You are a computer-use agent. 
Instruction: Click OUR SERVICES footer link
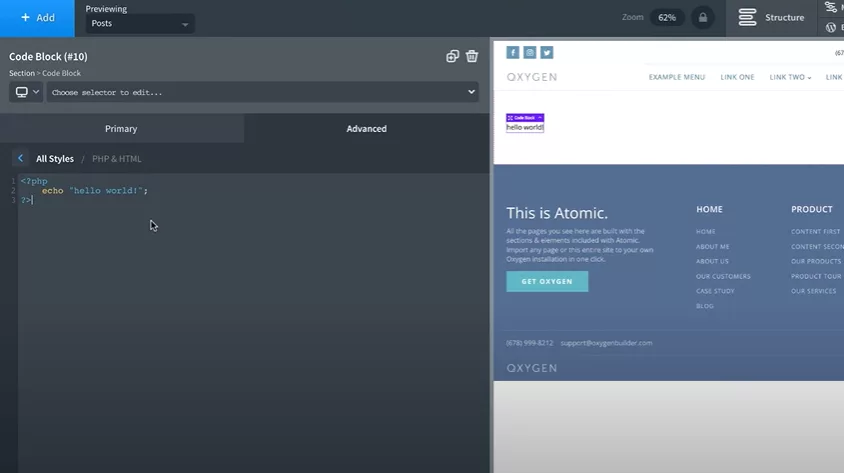(x=813, y=291)
